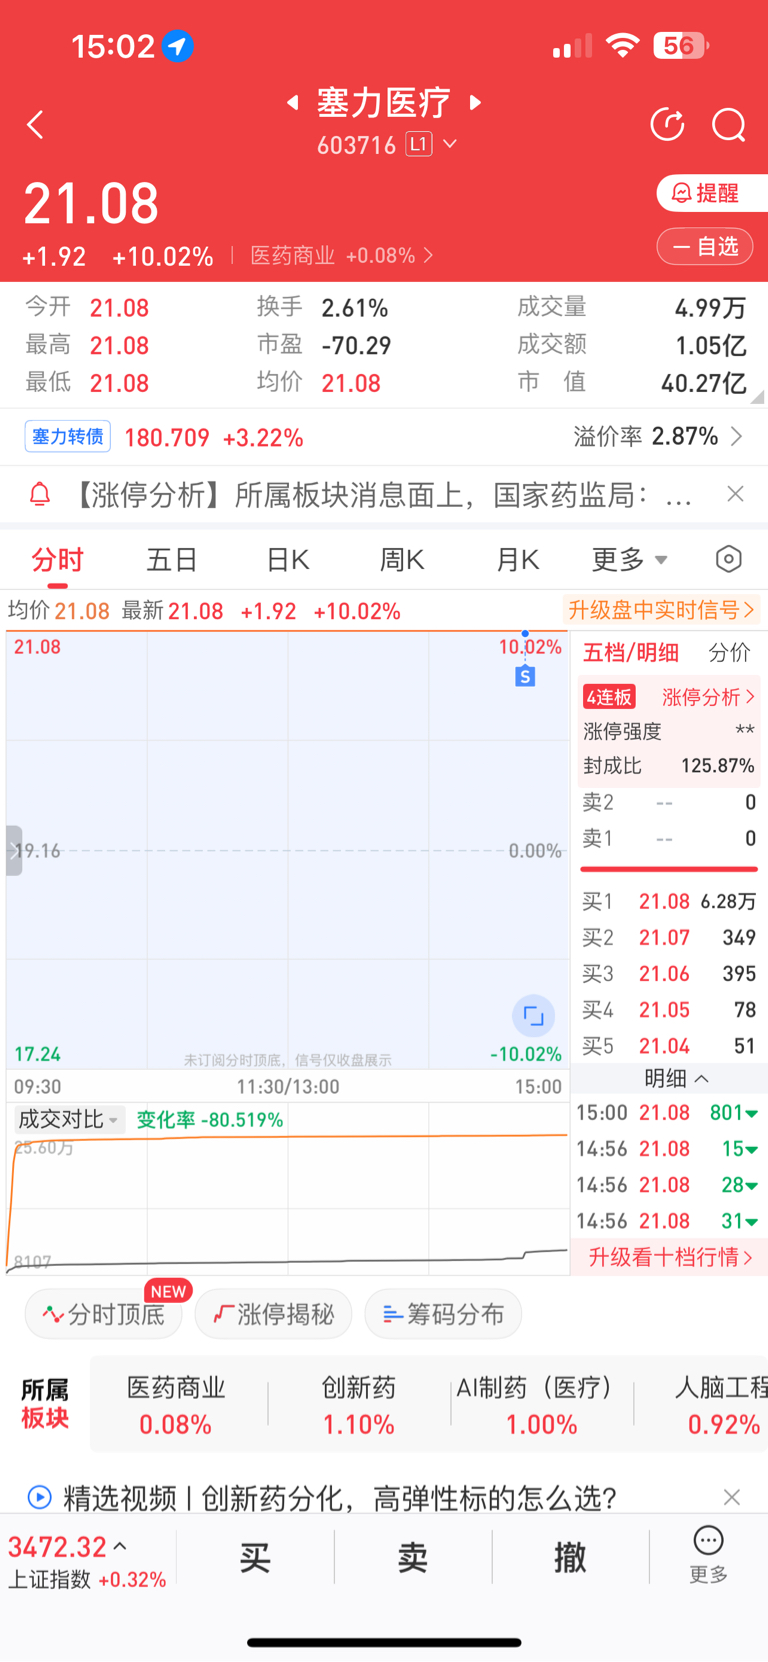Open 人脑工程 sector card
This screenshot has width=768, height=1662.
[722, 1405]
